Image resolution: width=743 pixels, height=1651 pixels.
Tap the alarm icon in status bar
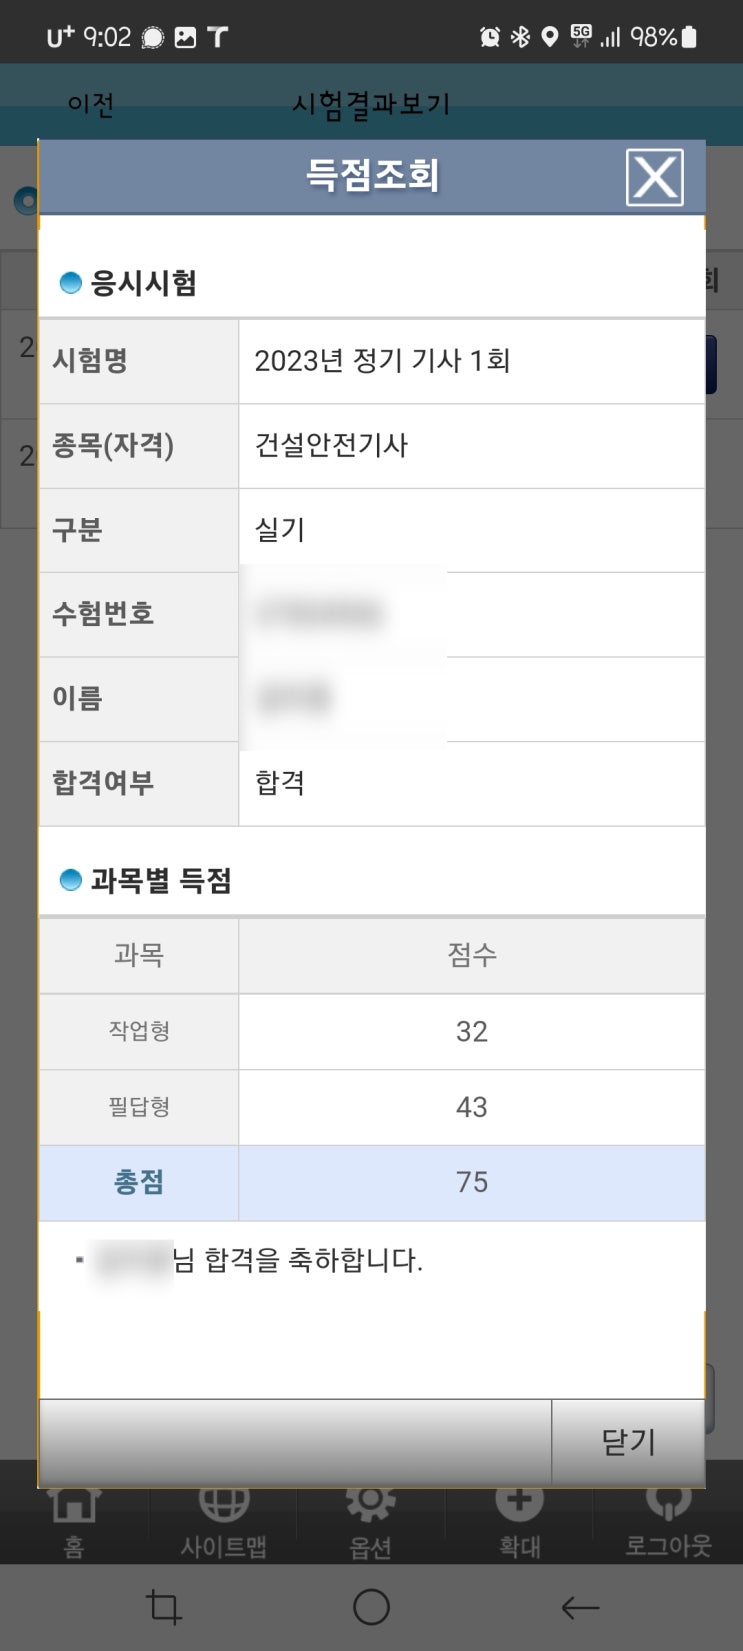click(x=490, y=37)
